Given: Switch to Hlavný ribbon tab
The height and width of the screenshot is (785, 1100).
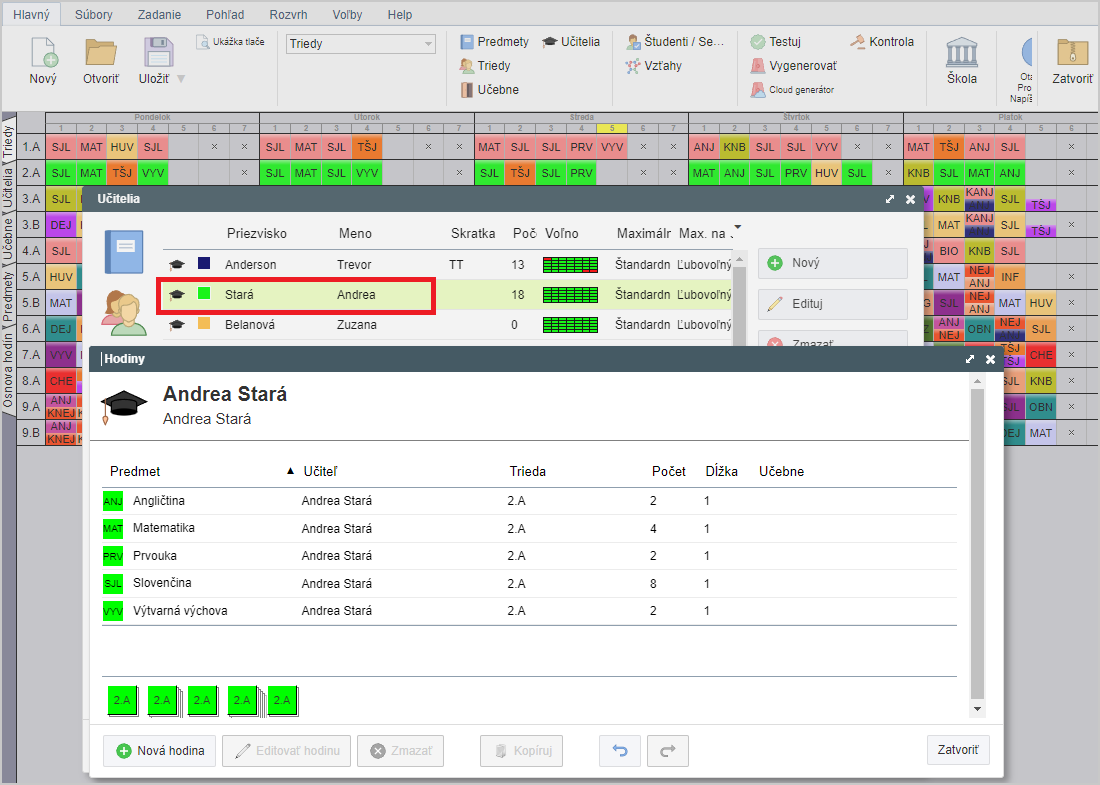Looking at the screenshot, I should click(32, 14).
